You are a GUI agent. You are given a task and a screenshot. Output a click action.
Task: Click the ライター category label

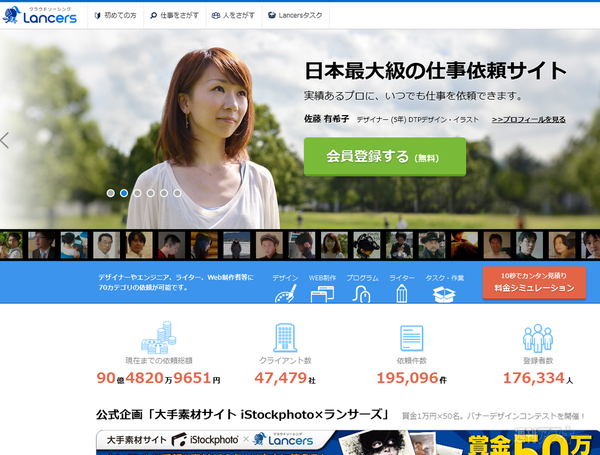coord(402,278)
